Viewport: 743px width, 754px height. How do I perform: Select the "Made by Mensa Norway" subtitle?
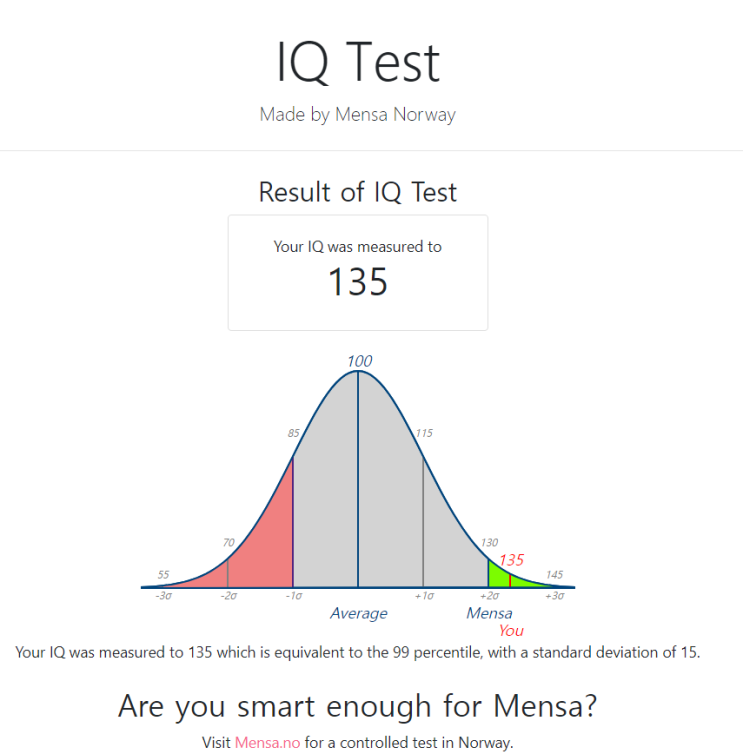tap(357, 114)
